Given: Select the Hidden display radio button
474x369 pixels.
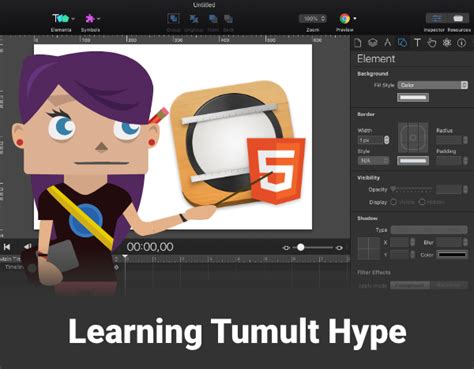Looking at the screenshot, I should (x=422, y=202).
